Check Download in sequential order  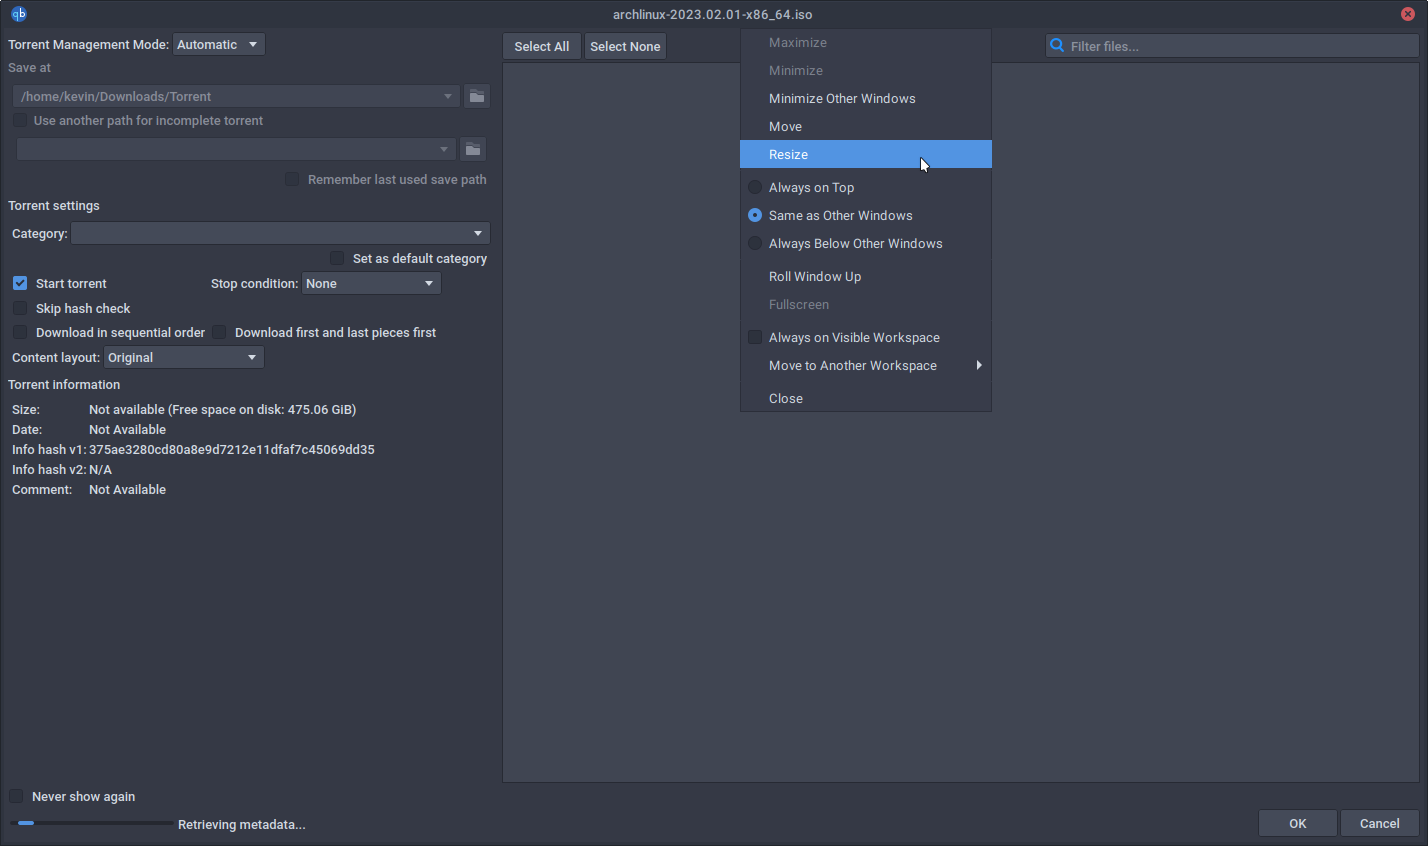[x=20, y=332]
